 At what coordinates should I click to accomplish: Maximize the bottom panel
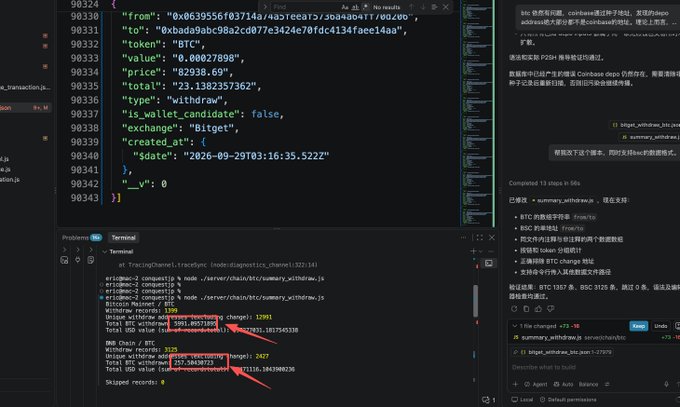click(x=479, y=237)
